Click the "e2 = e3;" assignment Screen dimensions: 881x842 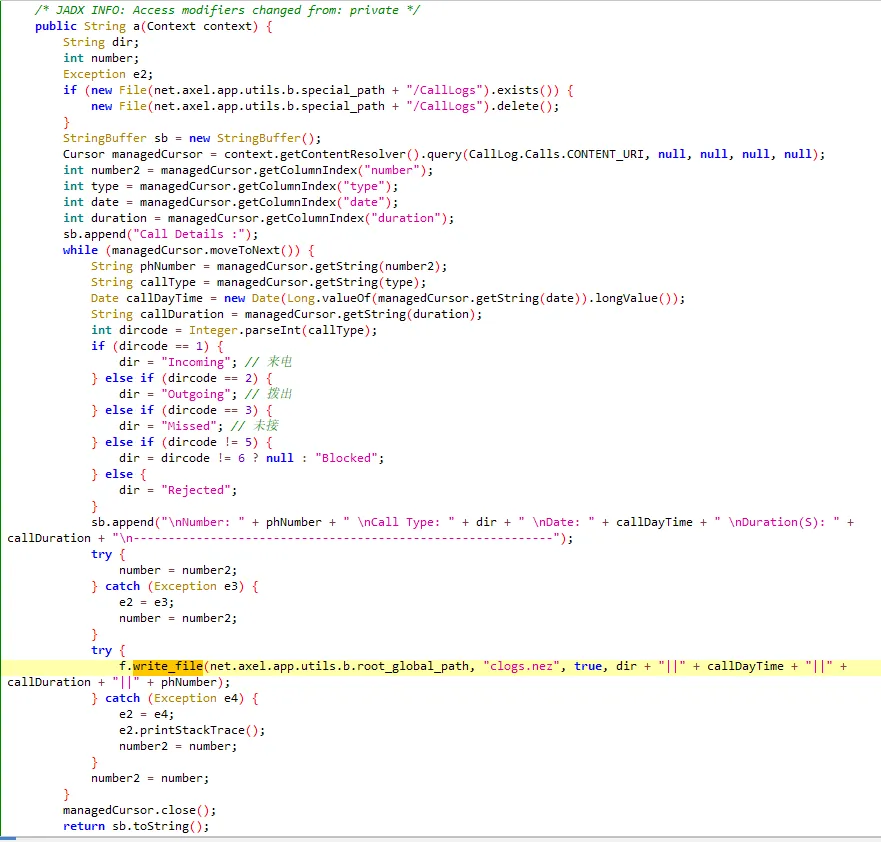(x=147, y=602)
